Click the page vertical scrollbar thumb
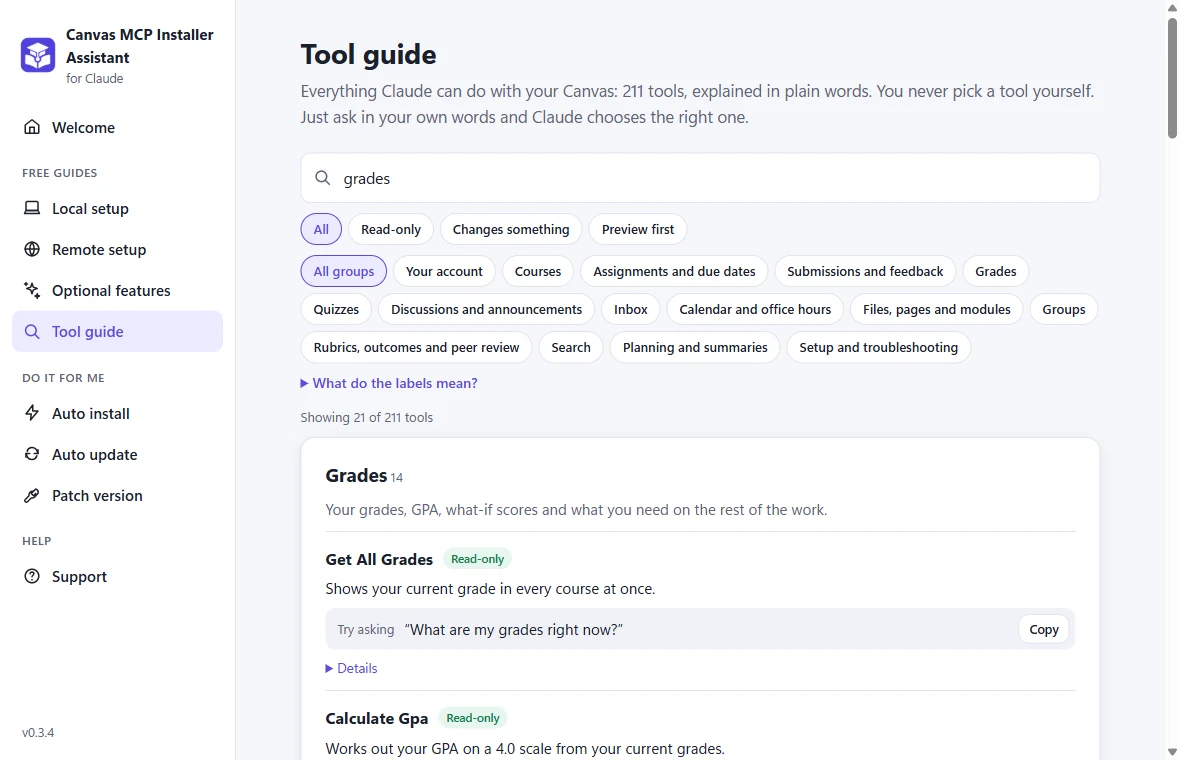Viewport: 1180px width, 760px height. [1172, 78]
